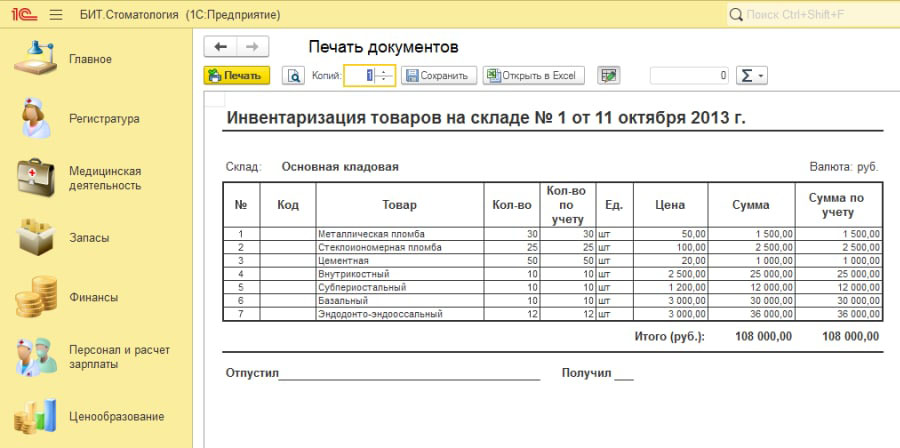Click the Главное desk lamp icon

point(35,58)
